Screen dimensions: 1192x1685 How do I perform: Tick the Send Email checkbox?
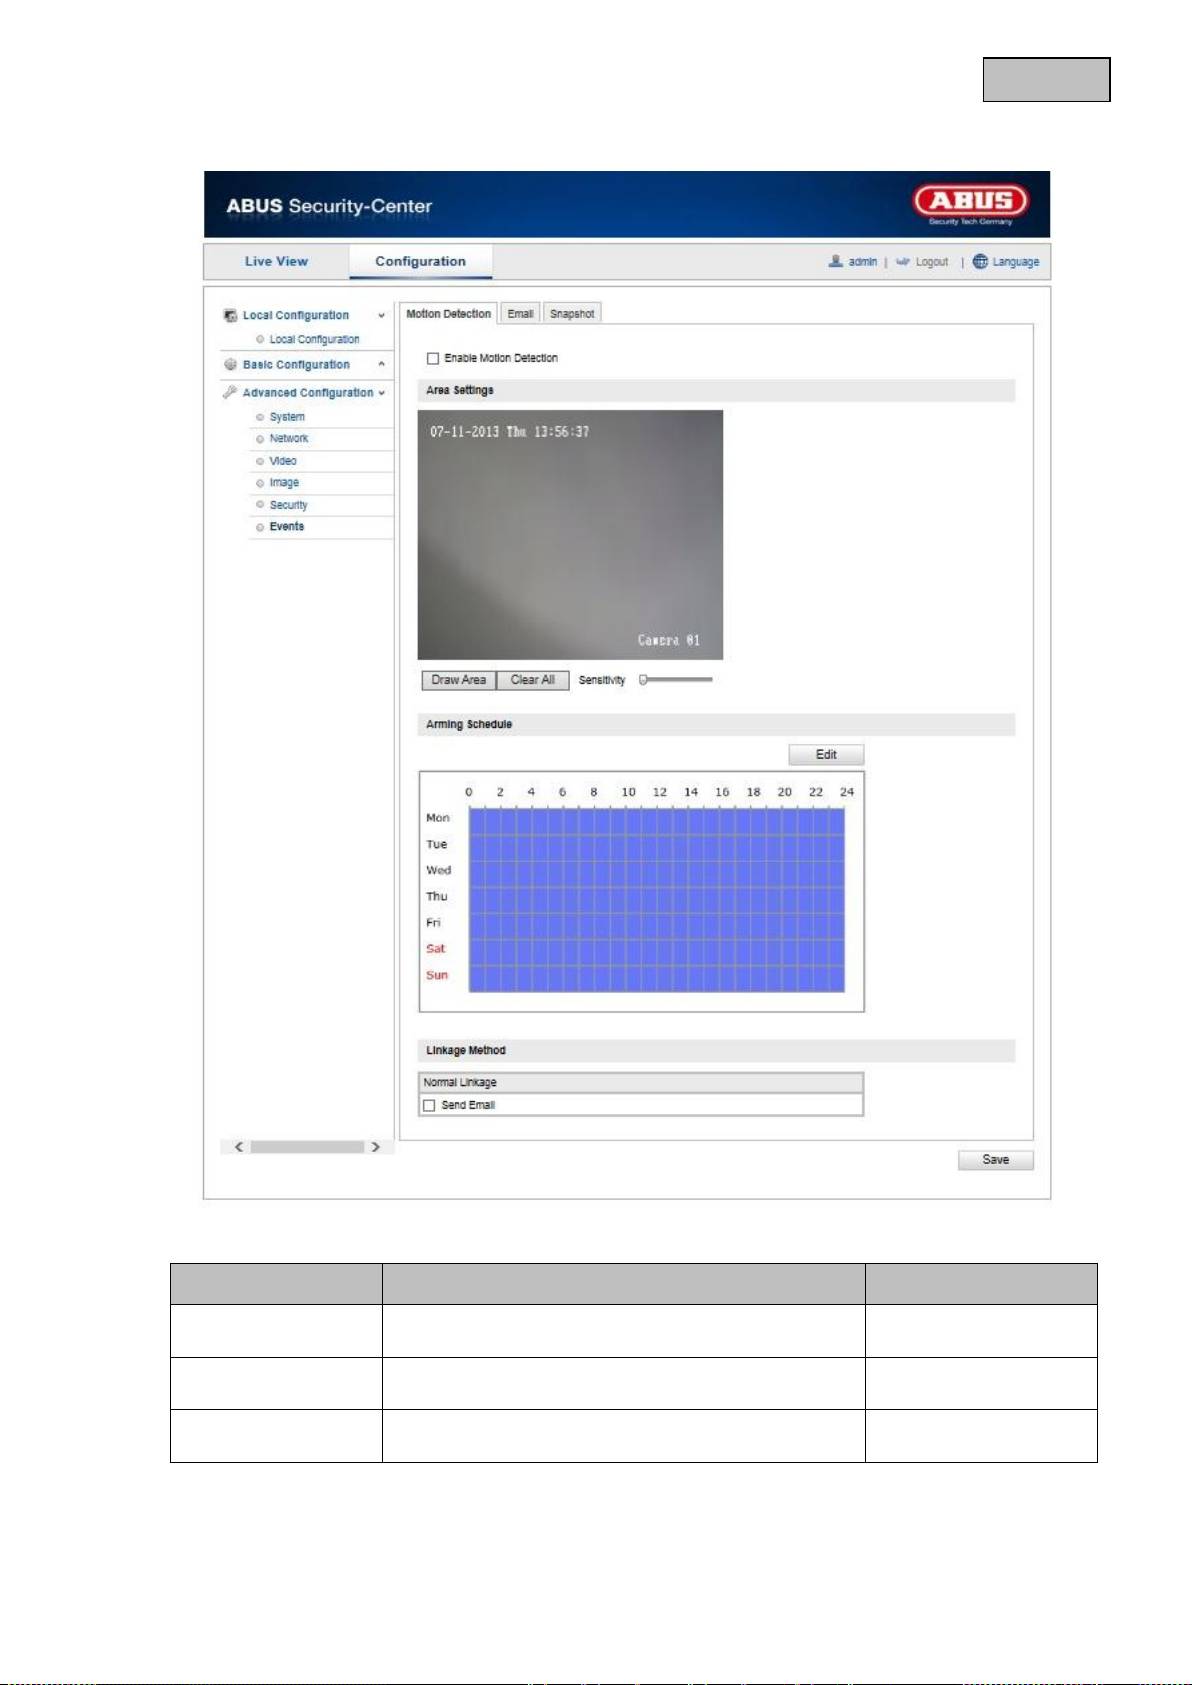pos(430,1105)
